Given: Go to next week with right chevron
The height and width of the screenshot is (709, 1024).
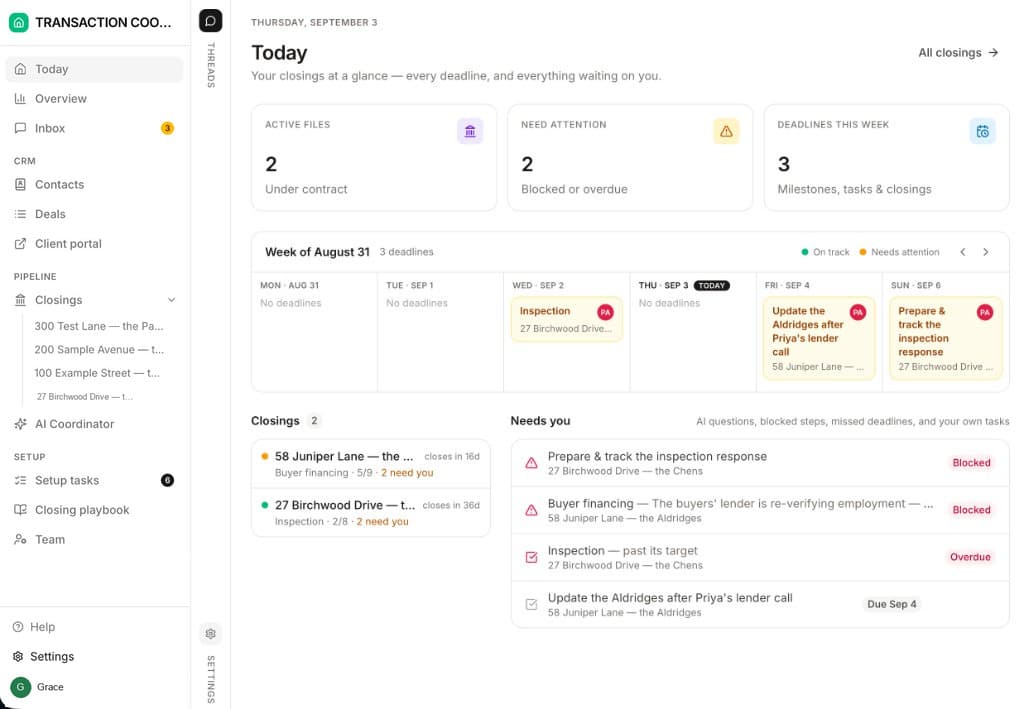Looking at the screenshot, I should tap(985, 252).
